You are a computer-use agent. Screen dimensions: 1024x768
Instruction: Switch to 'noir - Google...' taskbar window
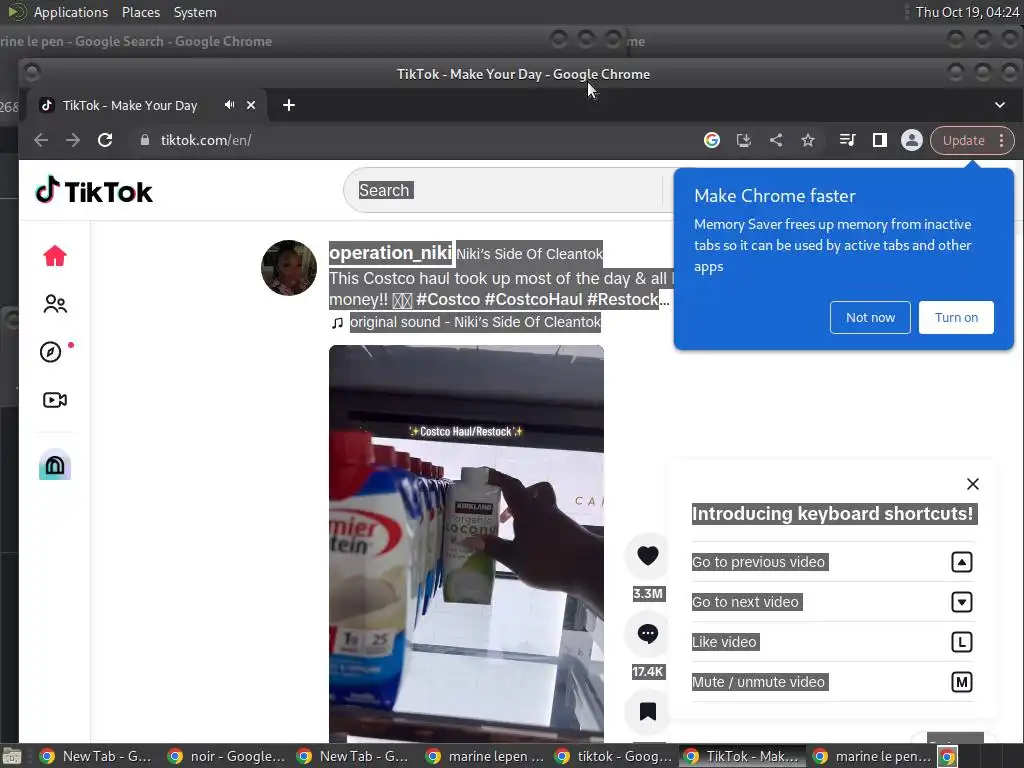pos(227,756)
